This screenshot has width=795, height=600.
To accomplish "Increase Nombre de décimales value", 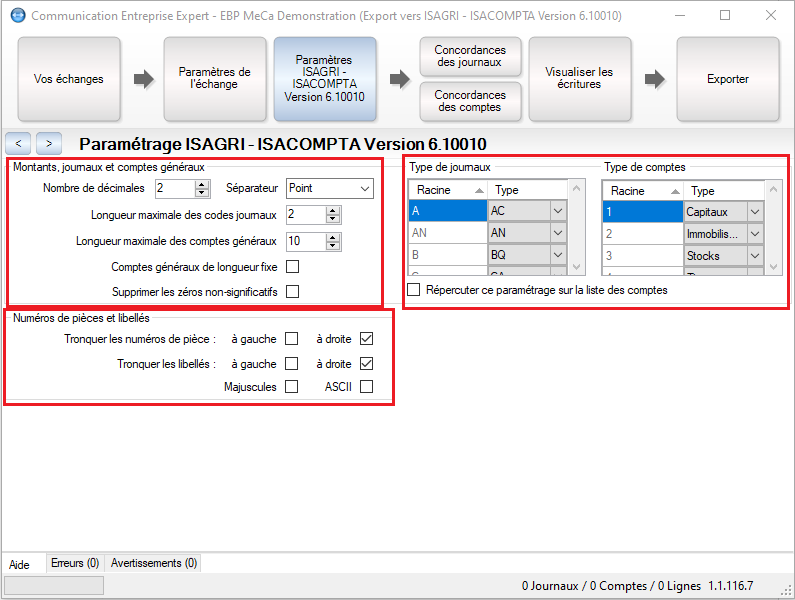I will coord(202,185).
